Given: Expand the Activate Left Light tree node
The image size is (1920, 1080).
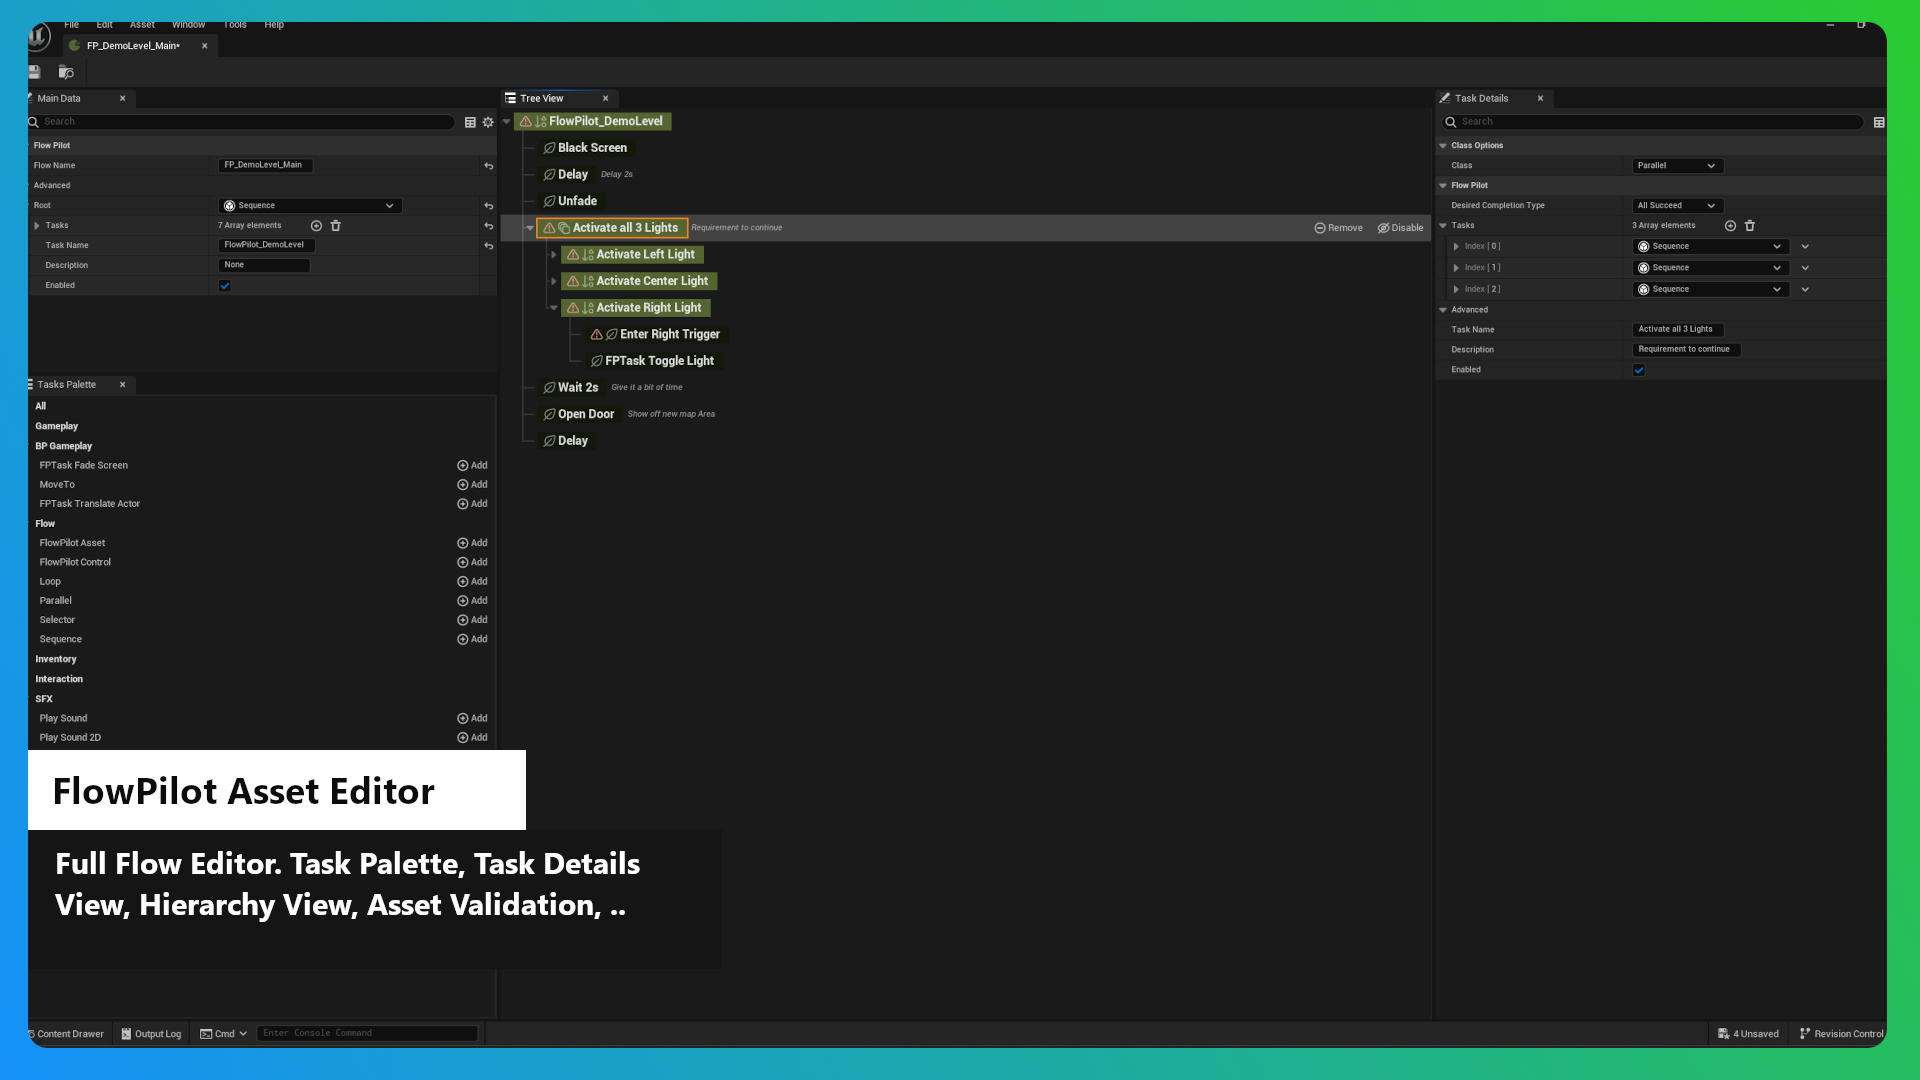Looking at the screenshot, I should (x=553, y=255).
